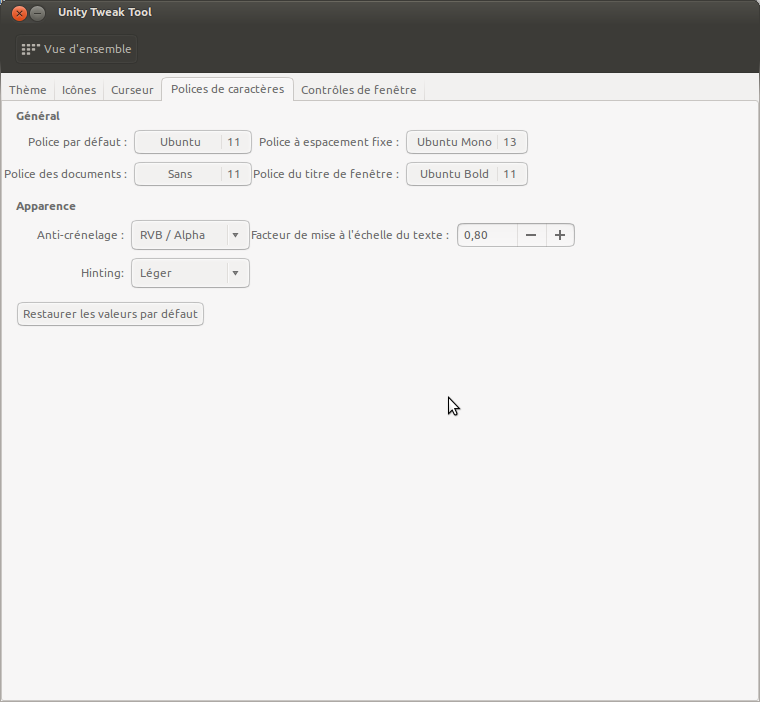This screenshot has width=760, height=702.
Task: Close the Unity Tweak Tool window
Action: [x=19, y=14]
